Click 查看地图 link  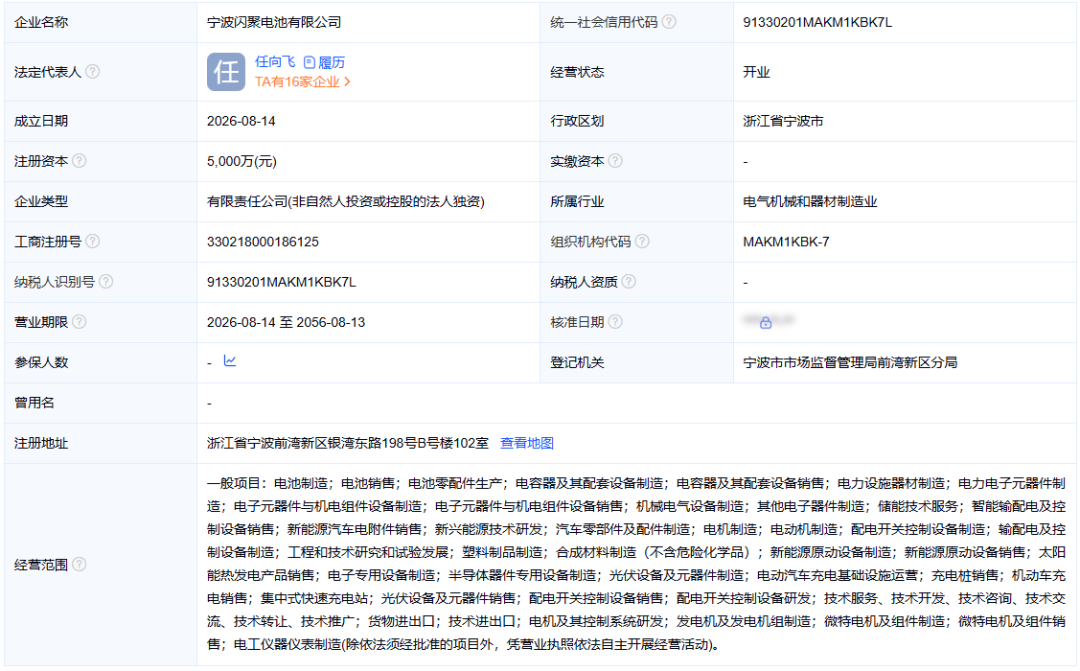tap(527, 443)
